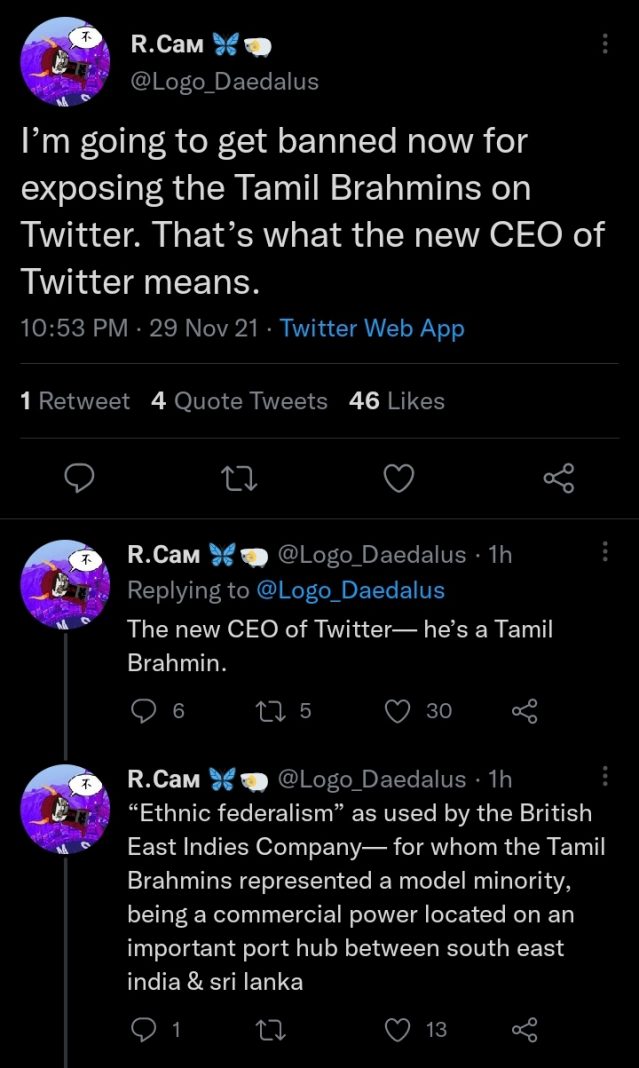Open more options on 'Ethnic federalism' reply
This screenshot has height=1068, width=639.
coord(604,777)
